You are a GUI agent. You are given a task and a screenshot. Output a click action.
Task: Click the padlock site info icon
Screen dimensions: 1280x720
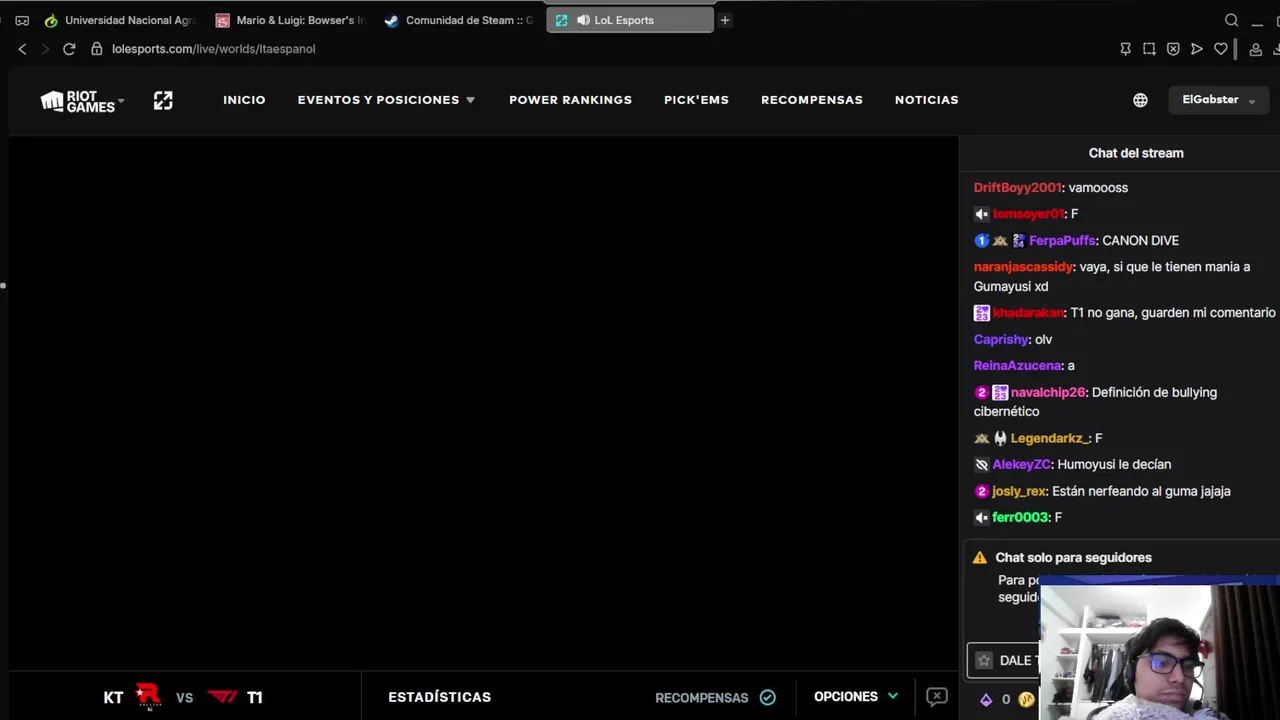(96, 49)
